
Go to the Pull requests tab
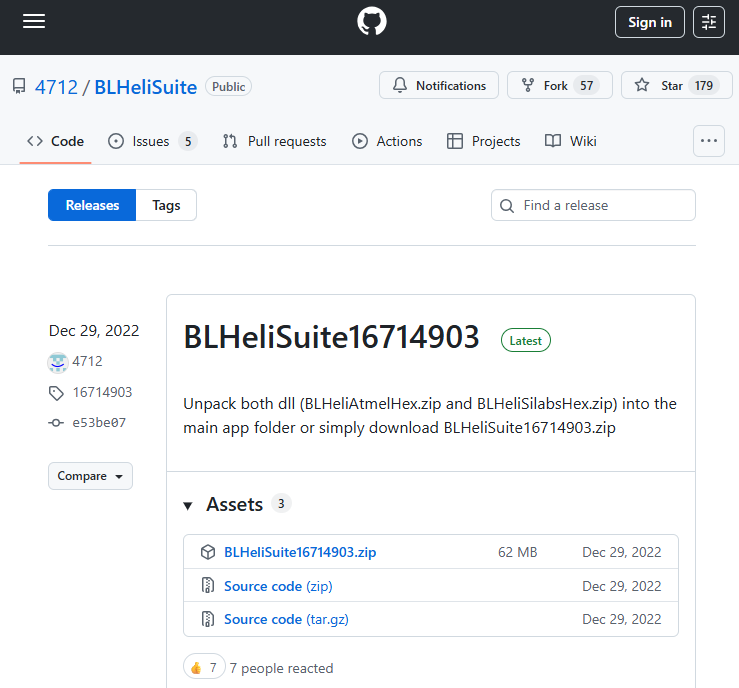(275, 141)
